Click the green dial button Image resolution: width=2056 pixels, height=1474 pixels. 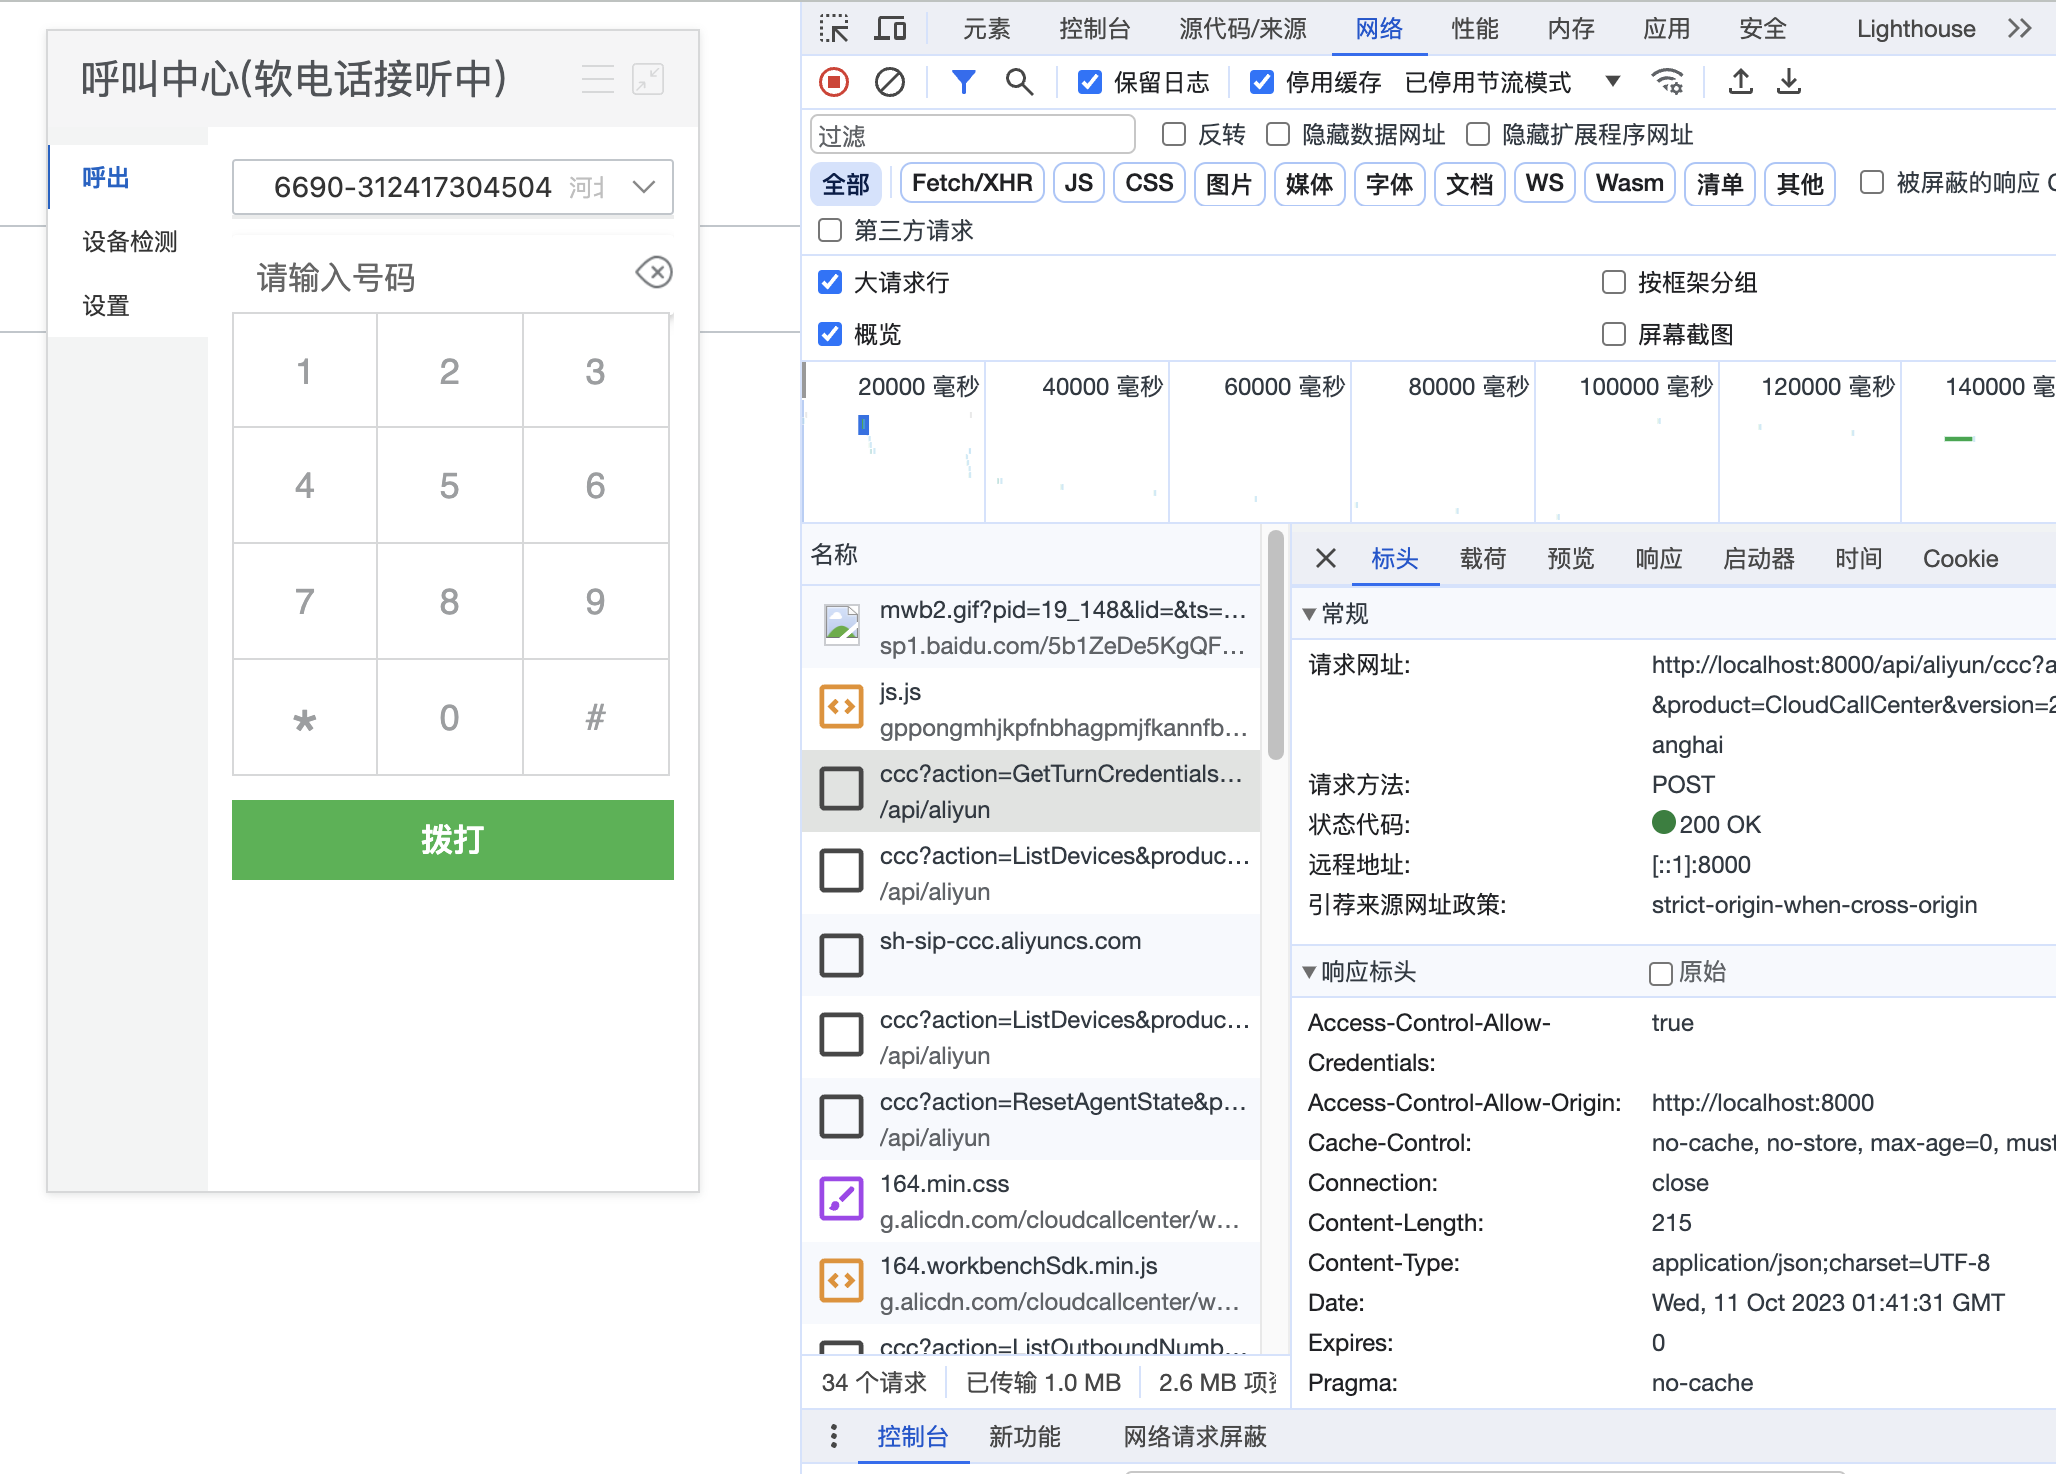453,840
